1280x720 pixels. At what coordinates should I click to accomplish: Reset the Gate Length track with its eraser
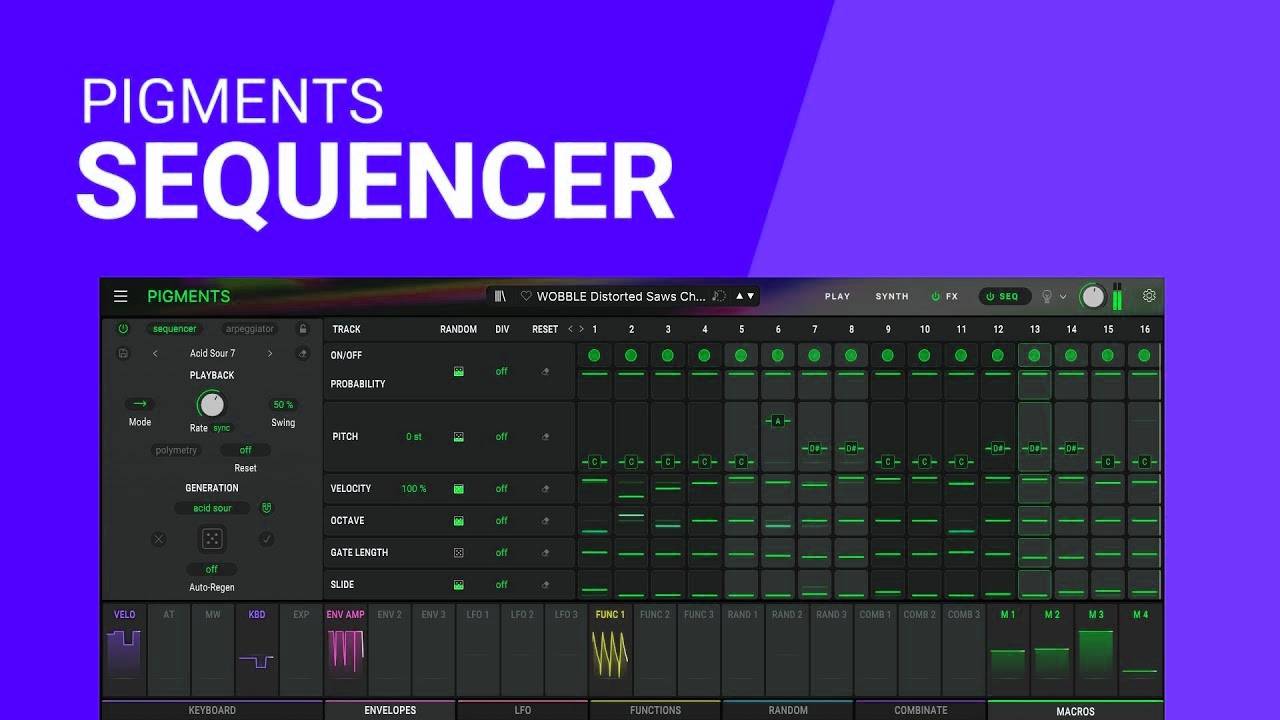pyautogui.click(x=545, y=553)
